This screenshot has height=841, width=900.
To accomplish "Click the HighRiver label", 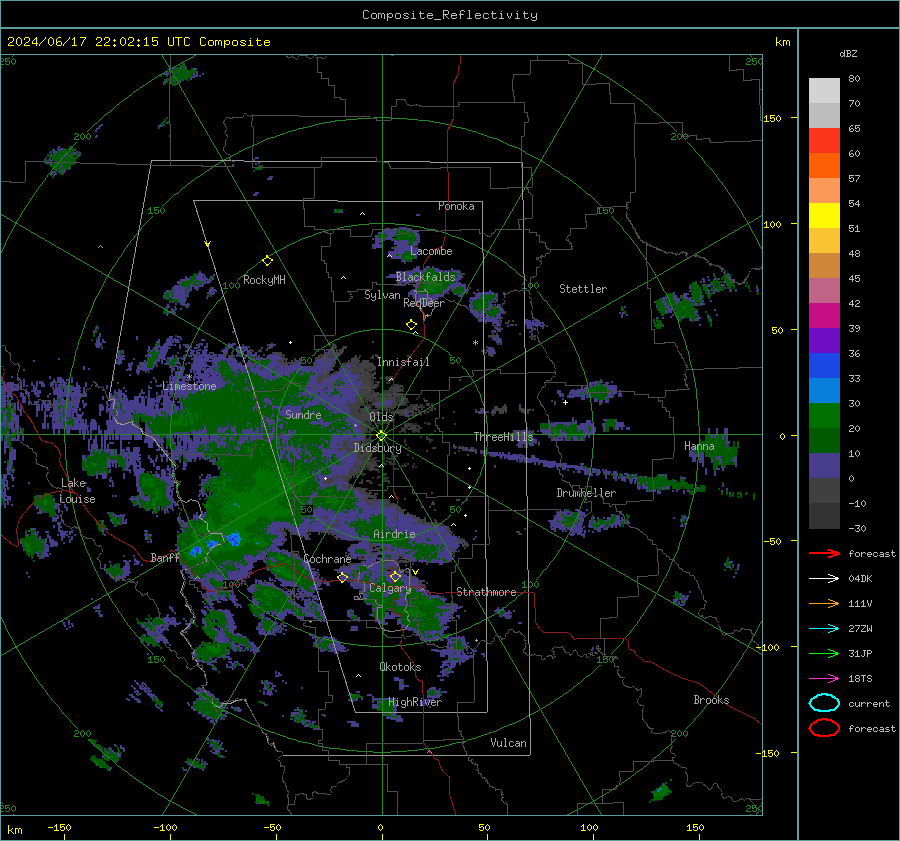I will tap(415, 702).
